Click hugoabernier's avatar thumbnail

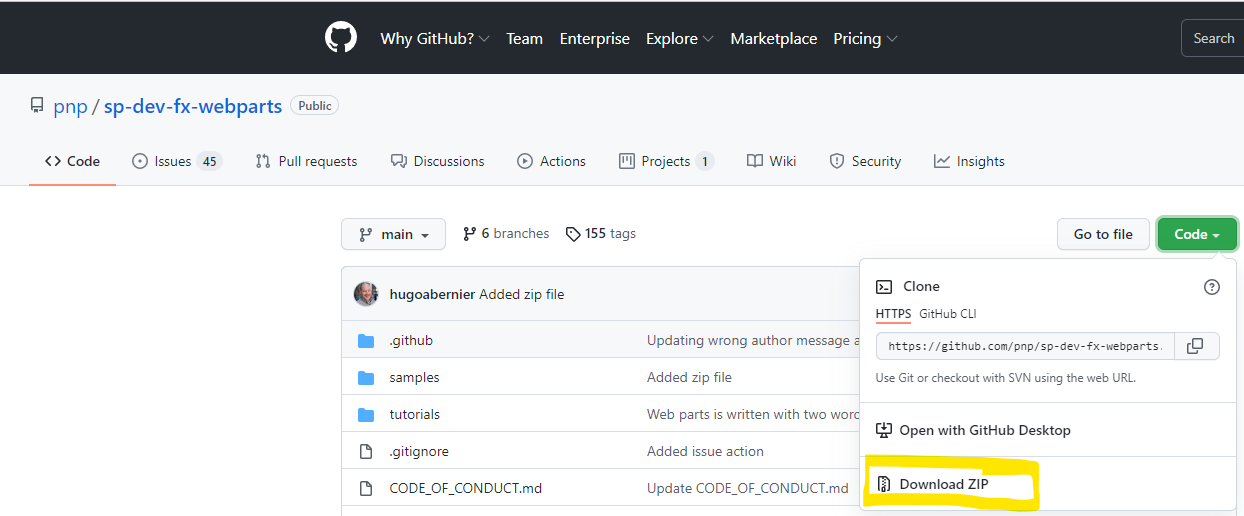pyautogui.click(x=366, y=294)
